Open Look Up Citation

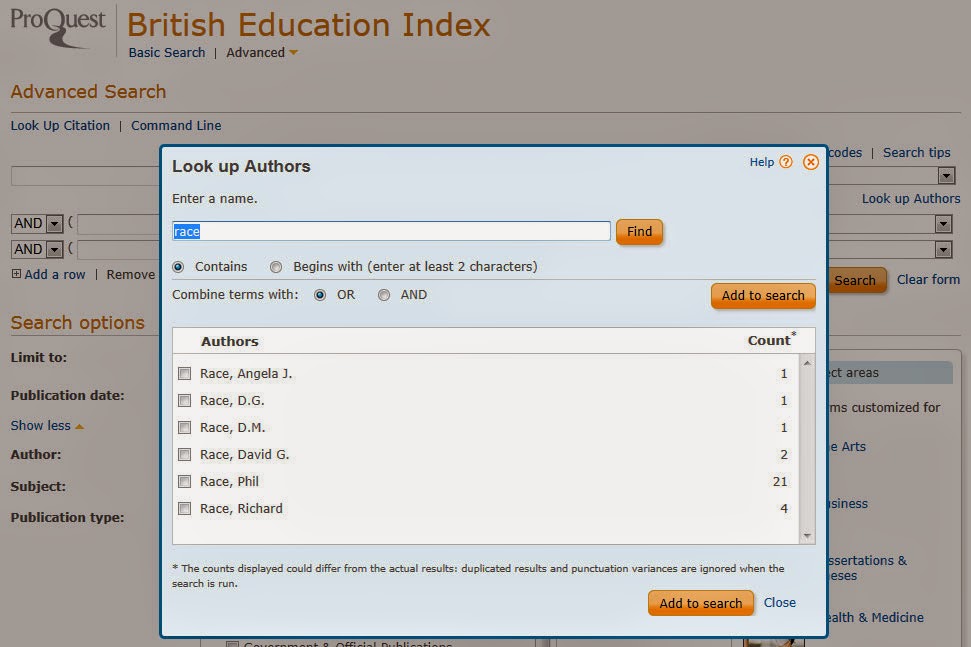coord(60,126)
